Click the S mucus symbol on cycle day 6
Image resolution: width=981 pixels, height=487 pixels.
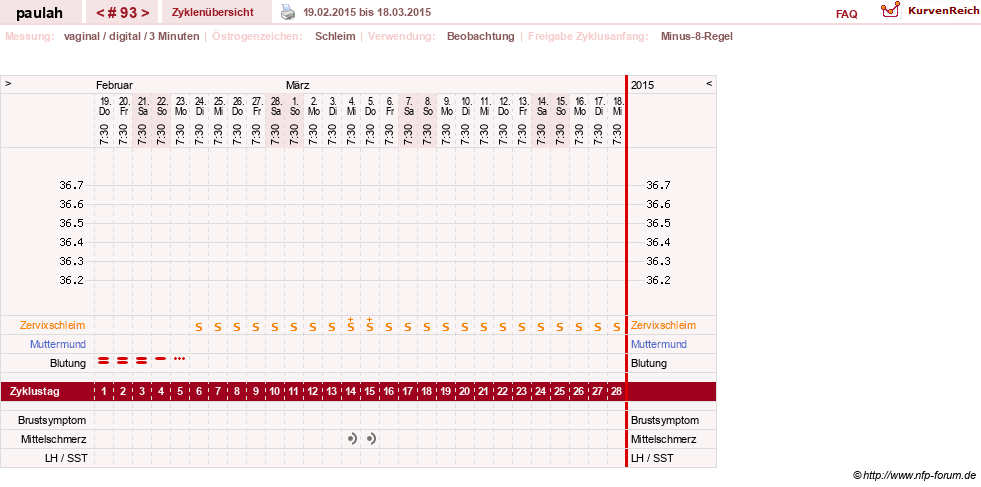click(x=199, y=327)
